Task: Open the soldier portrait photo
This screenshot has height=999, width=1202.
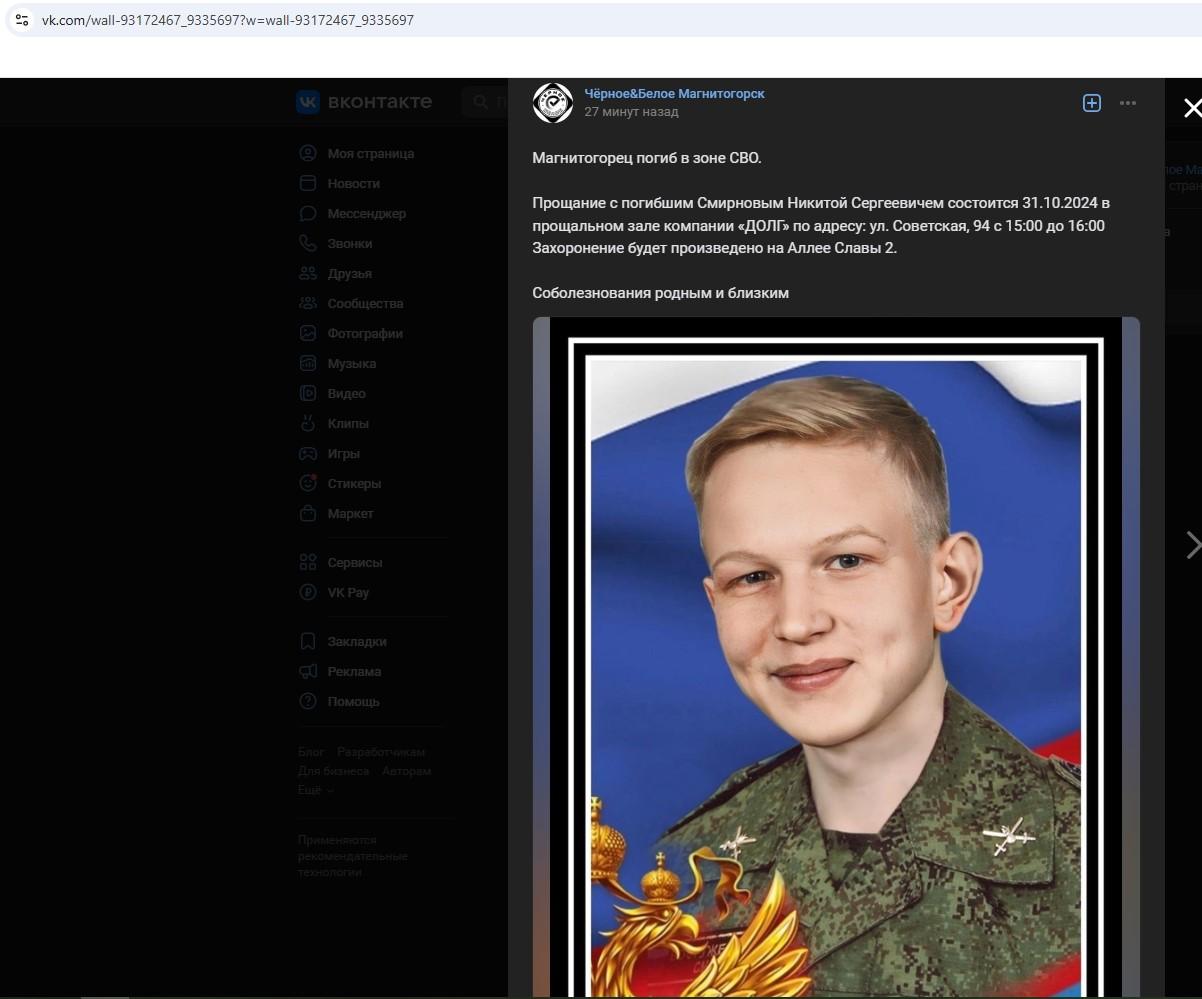Action: (x=836, y=657)
